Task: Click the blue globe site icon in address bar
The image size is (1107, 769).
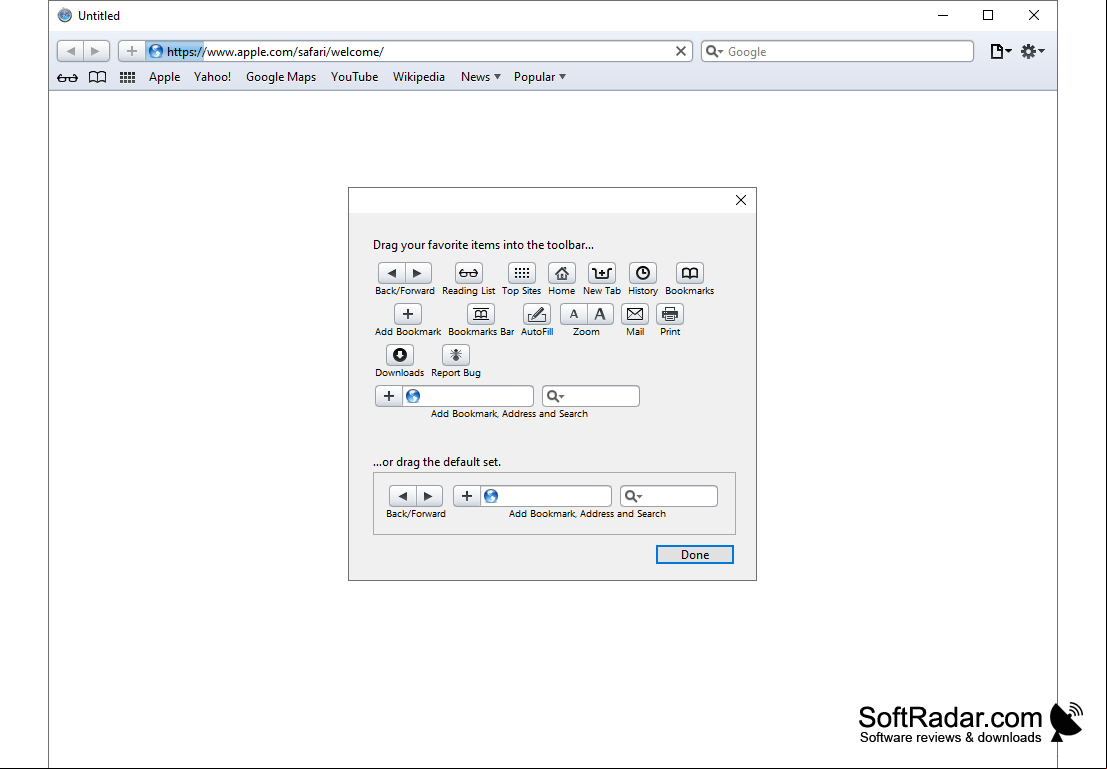Action: click(x=156, y=52)
